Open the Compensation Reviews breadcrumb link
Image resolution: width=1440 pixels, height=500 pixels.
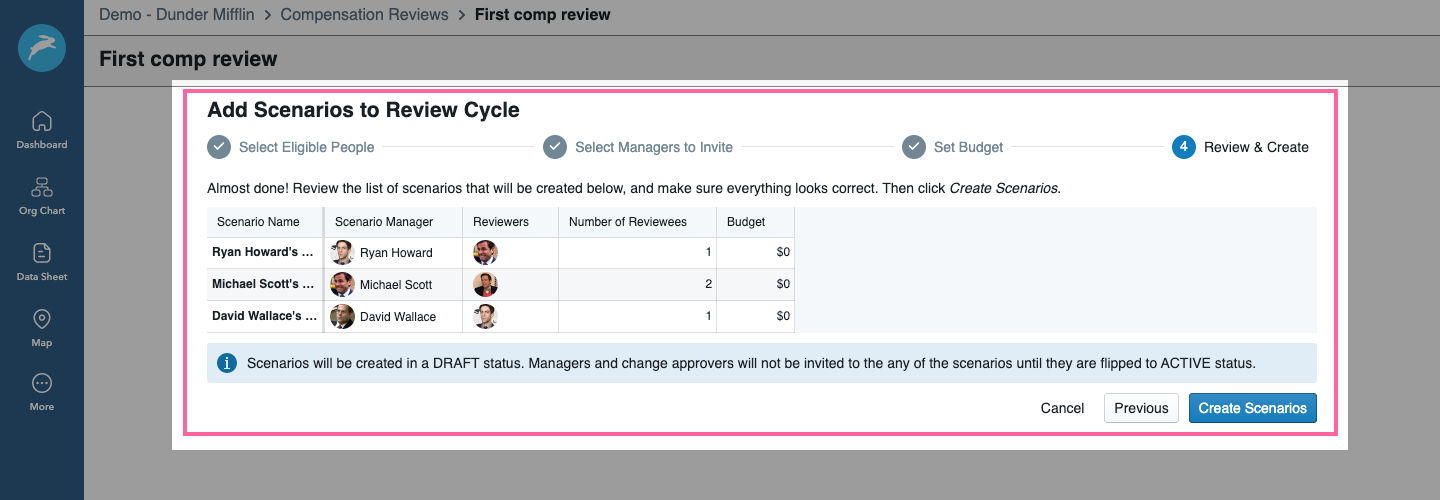366,15
